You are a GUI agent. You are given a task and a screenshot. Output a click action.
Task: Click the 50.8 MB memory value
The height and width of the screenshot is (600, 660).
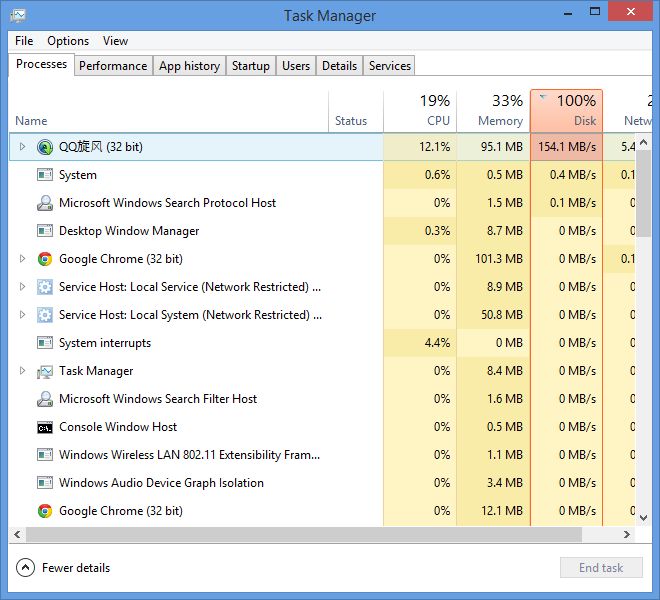(x=502, y=315)
